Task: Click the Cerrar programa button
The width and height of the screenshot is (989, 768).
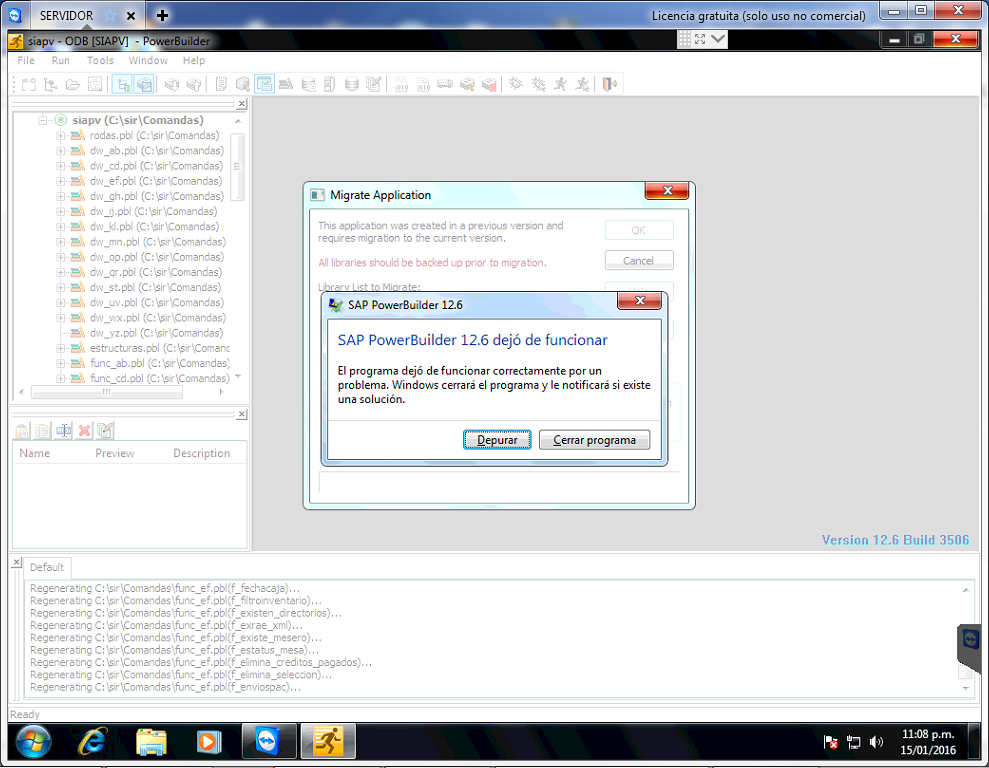Action: coord(594,440)
